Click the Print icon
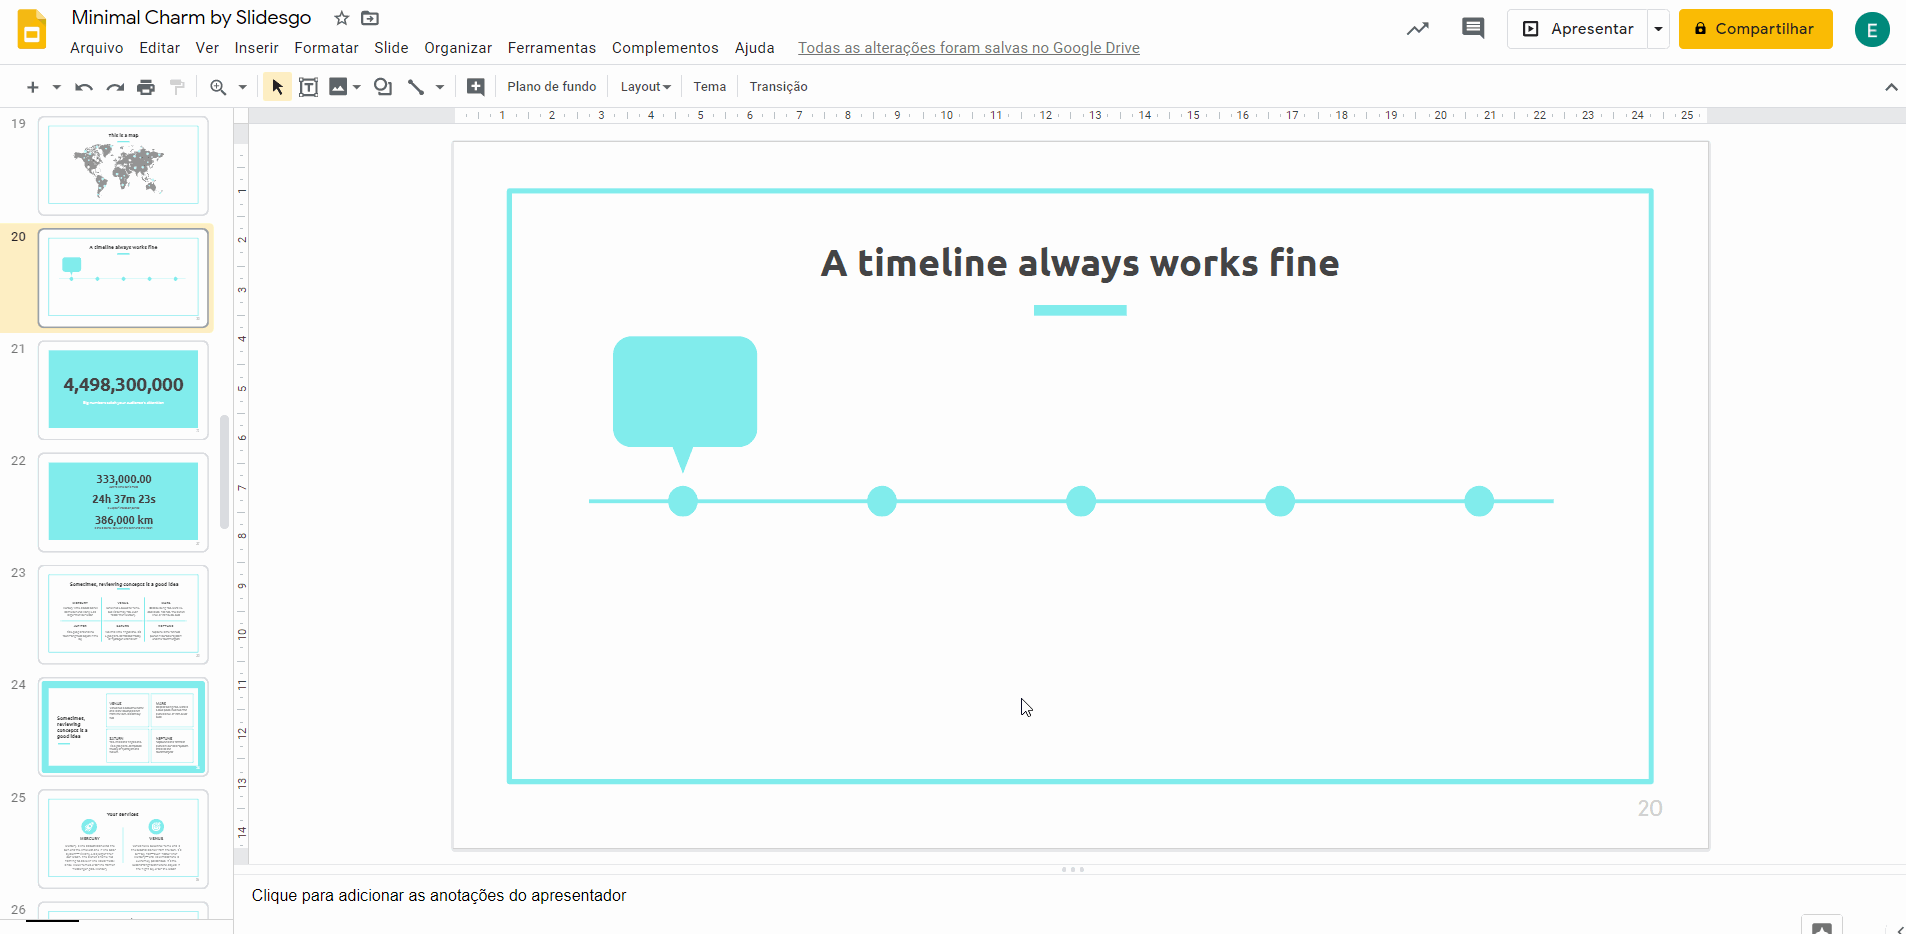Viewport: 1906px width, 934px height. (146, 87)
